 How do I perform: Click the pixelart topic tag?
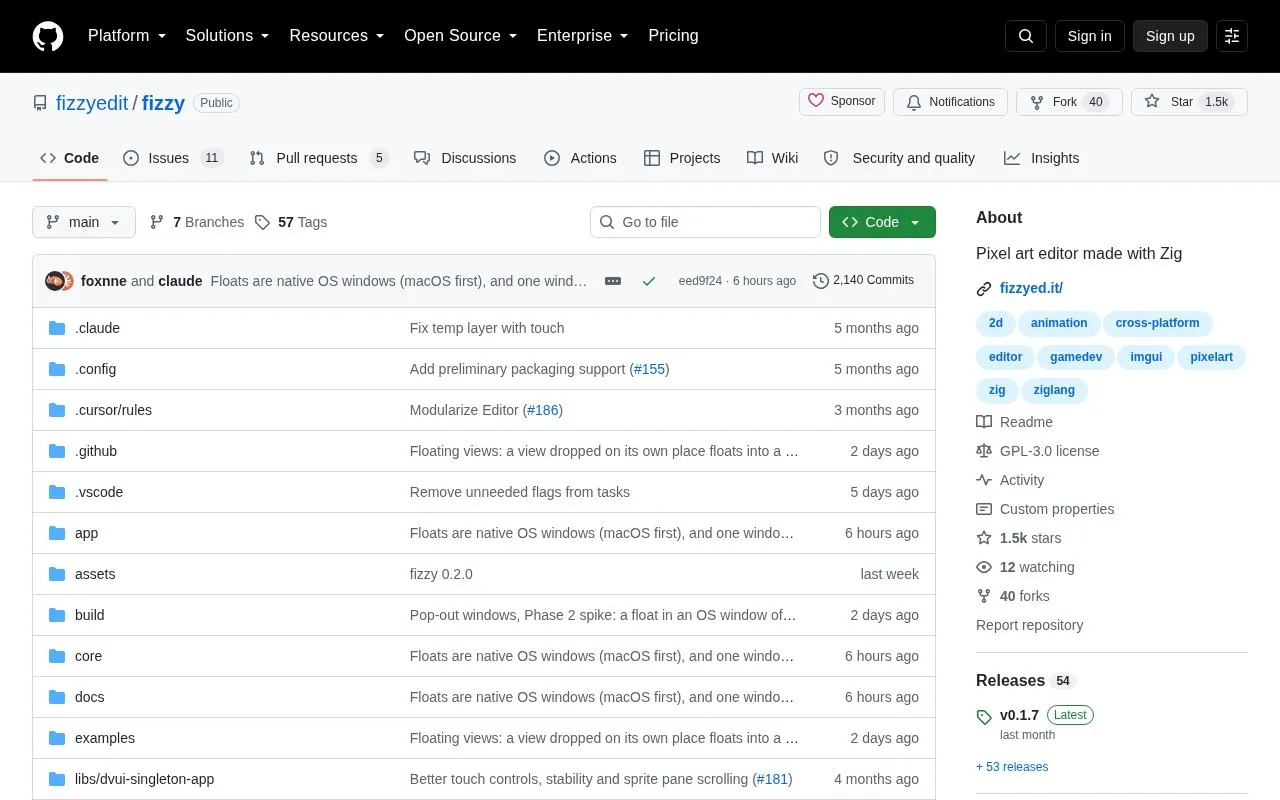click(x=1211, y=357)
